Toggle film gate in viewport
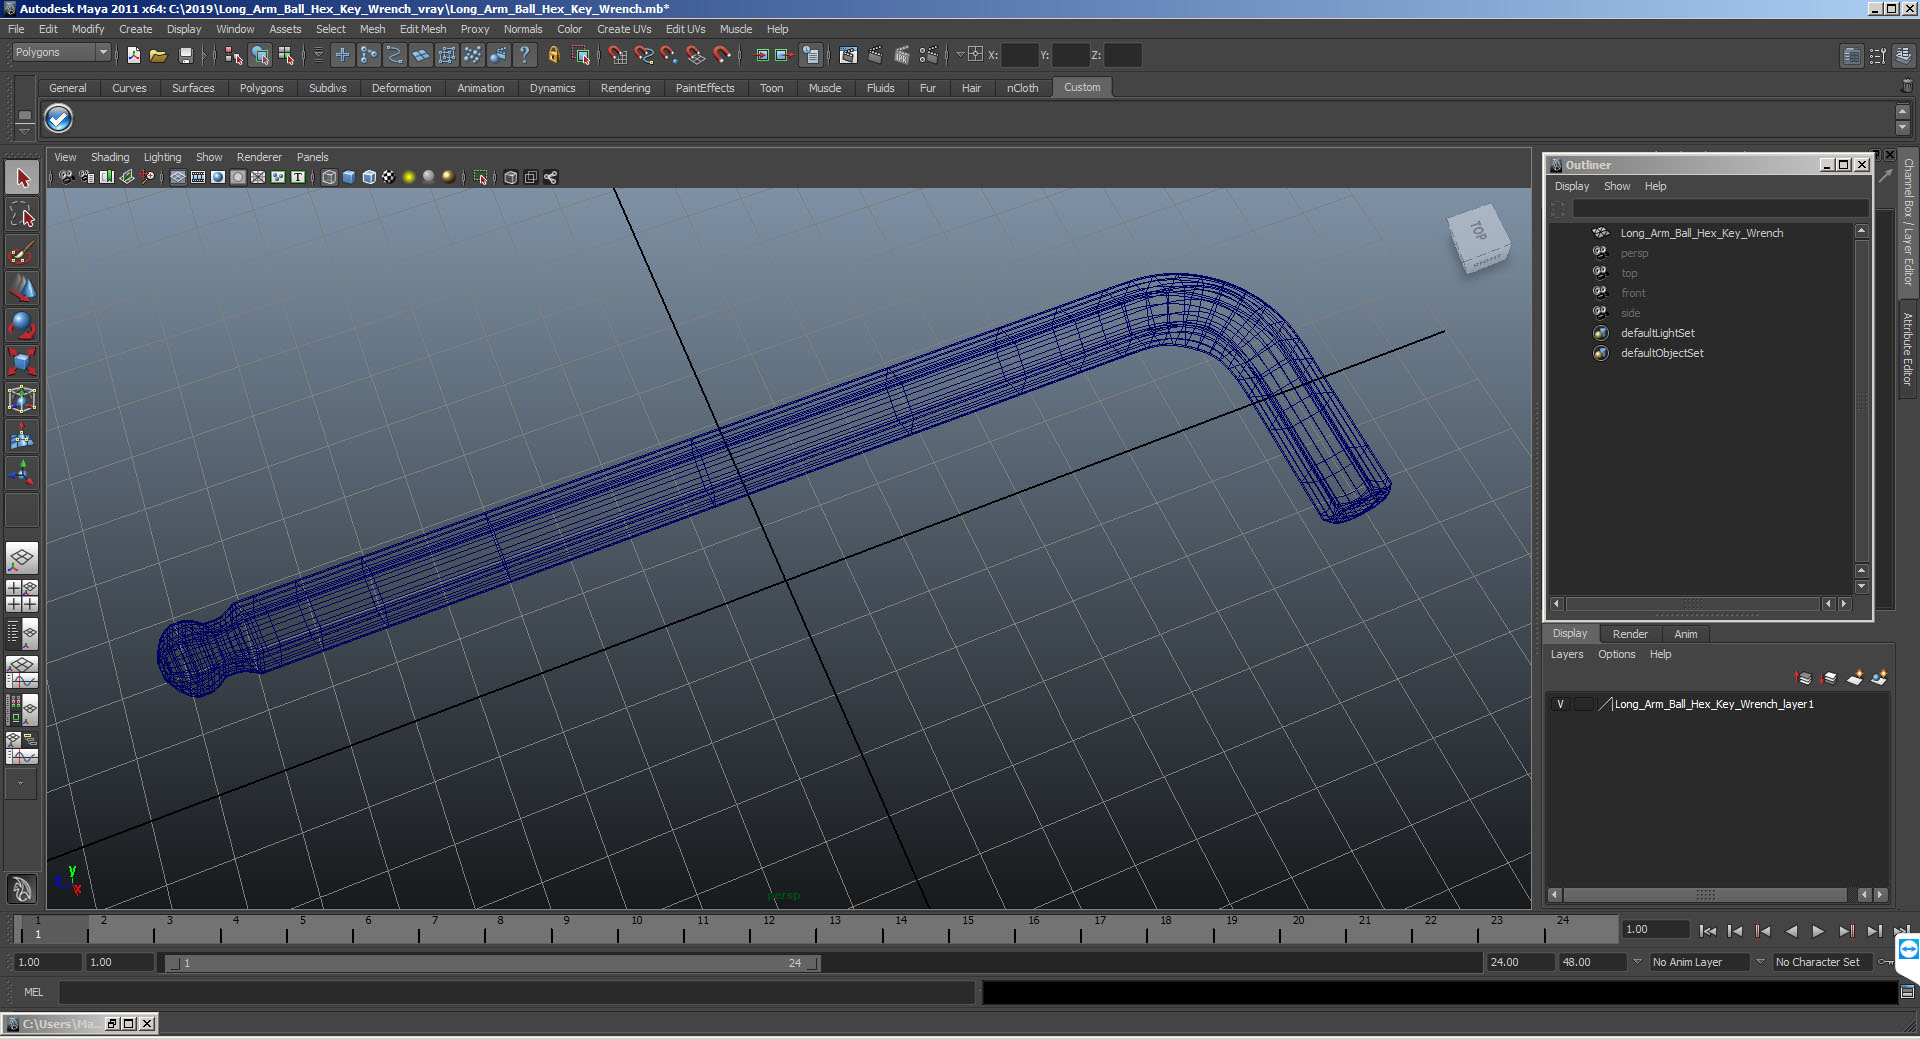The height and width of the screenshot is (1040, 1920). [198, 177]
